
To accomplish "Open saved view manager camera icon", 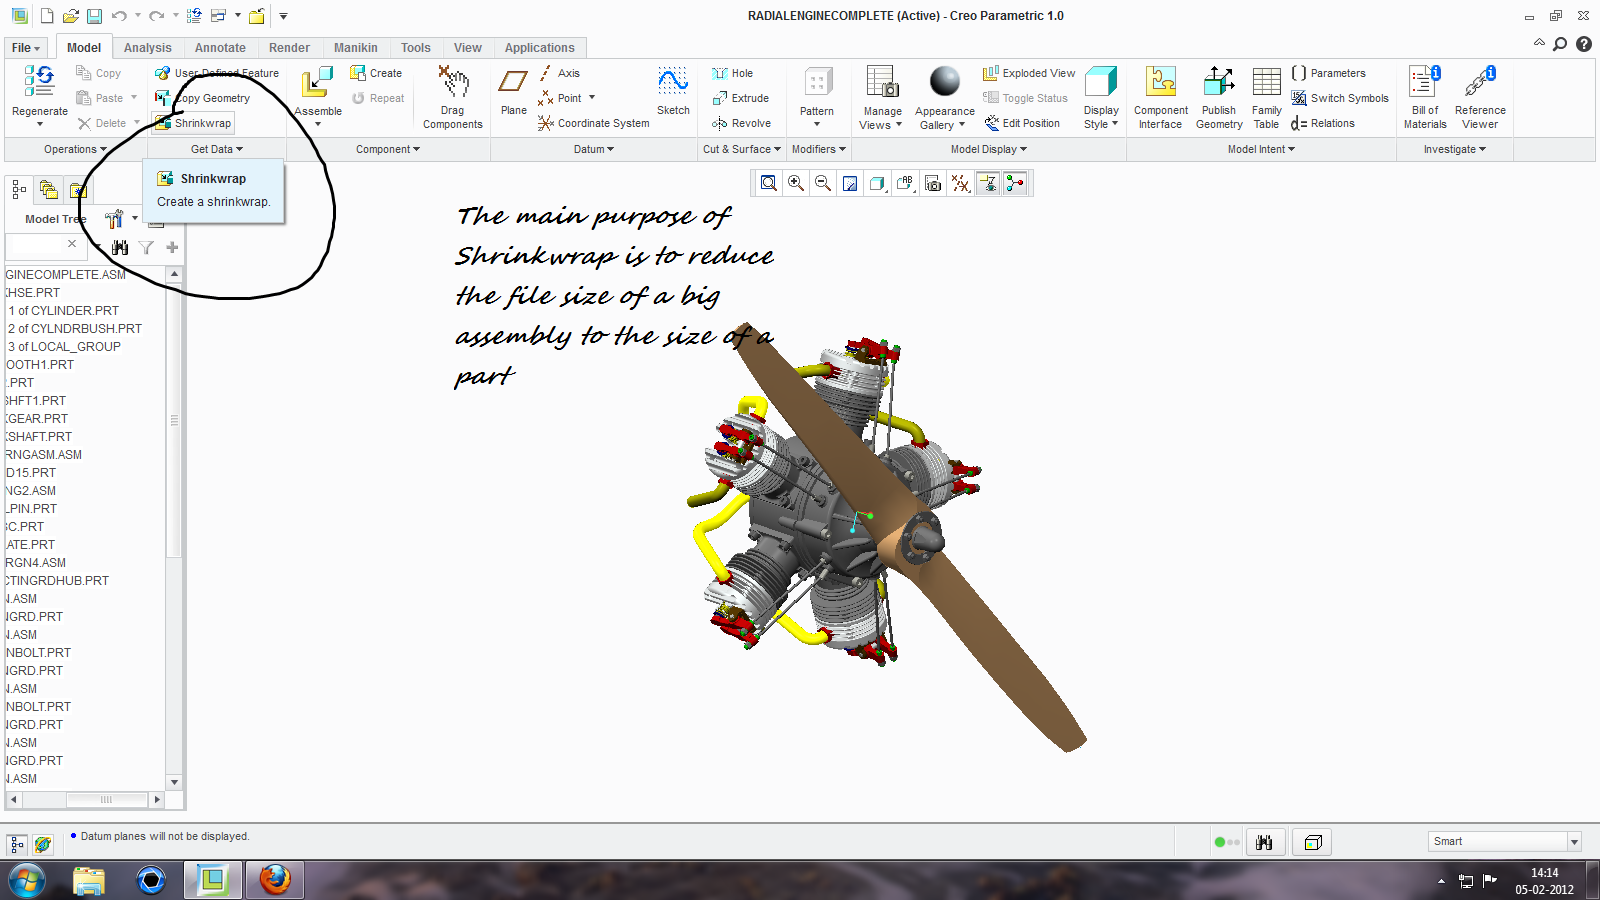I will click(x=933, y=183).
